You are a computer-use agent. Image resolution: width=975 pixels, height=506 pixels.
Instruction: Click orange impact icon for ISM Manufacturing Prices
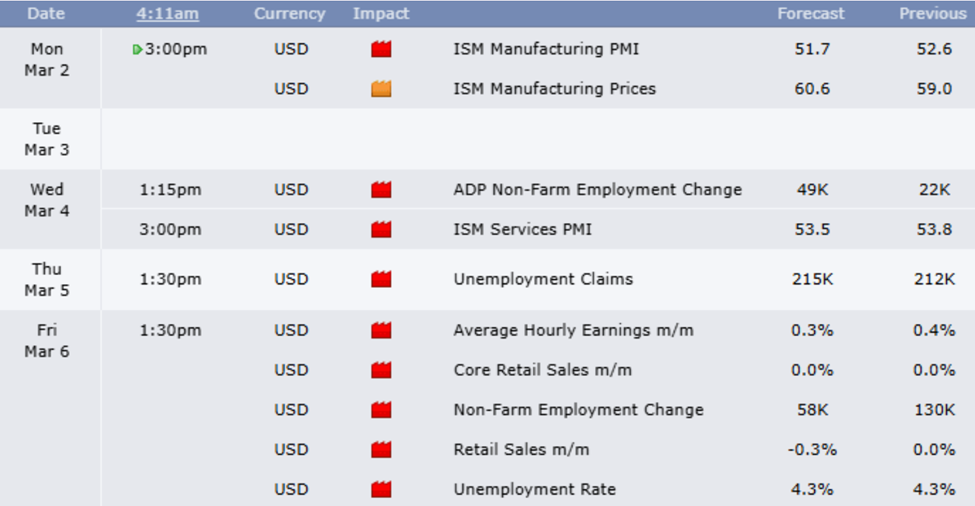[381, 89]
